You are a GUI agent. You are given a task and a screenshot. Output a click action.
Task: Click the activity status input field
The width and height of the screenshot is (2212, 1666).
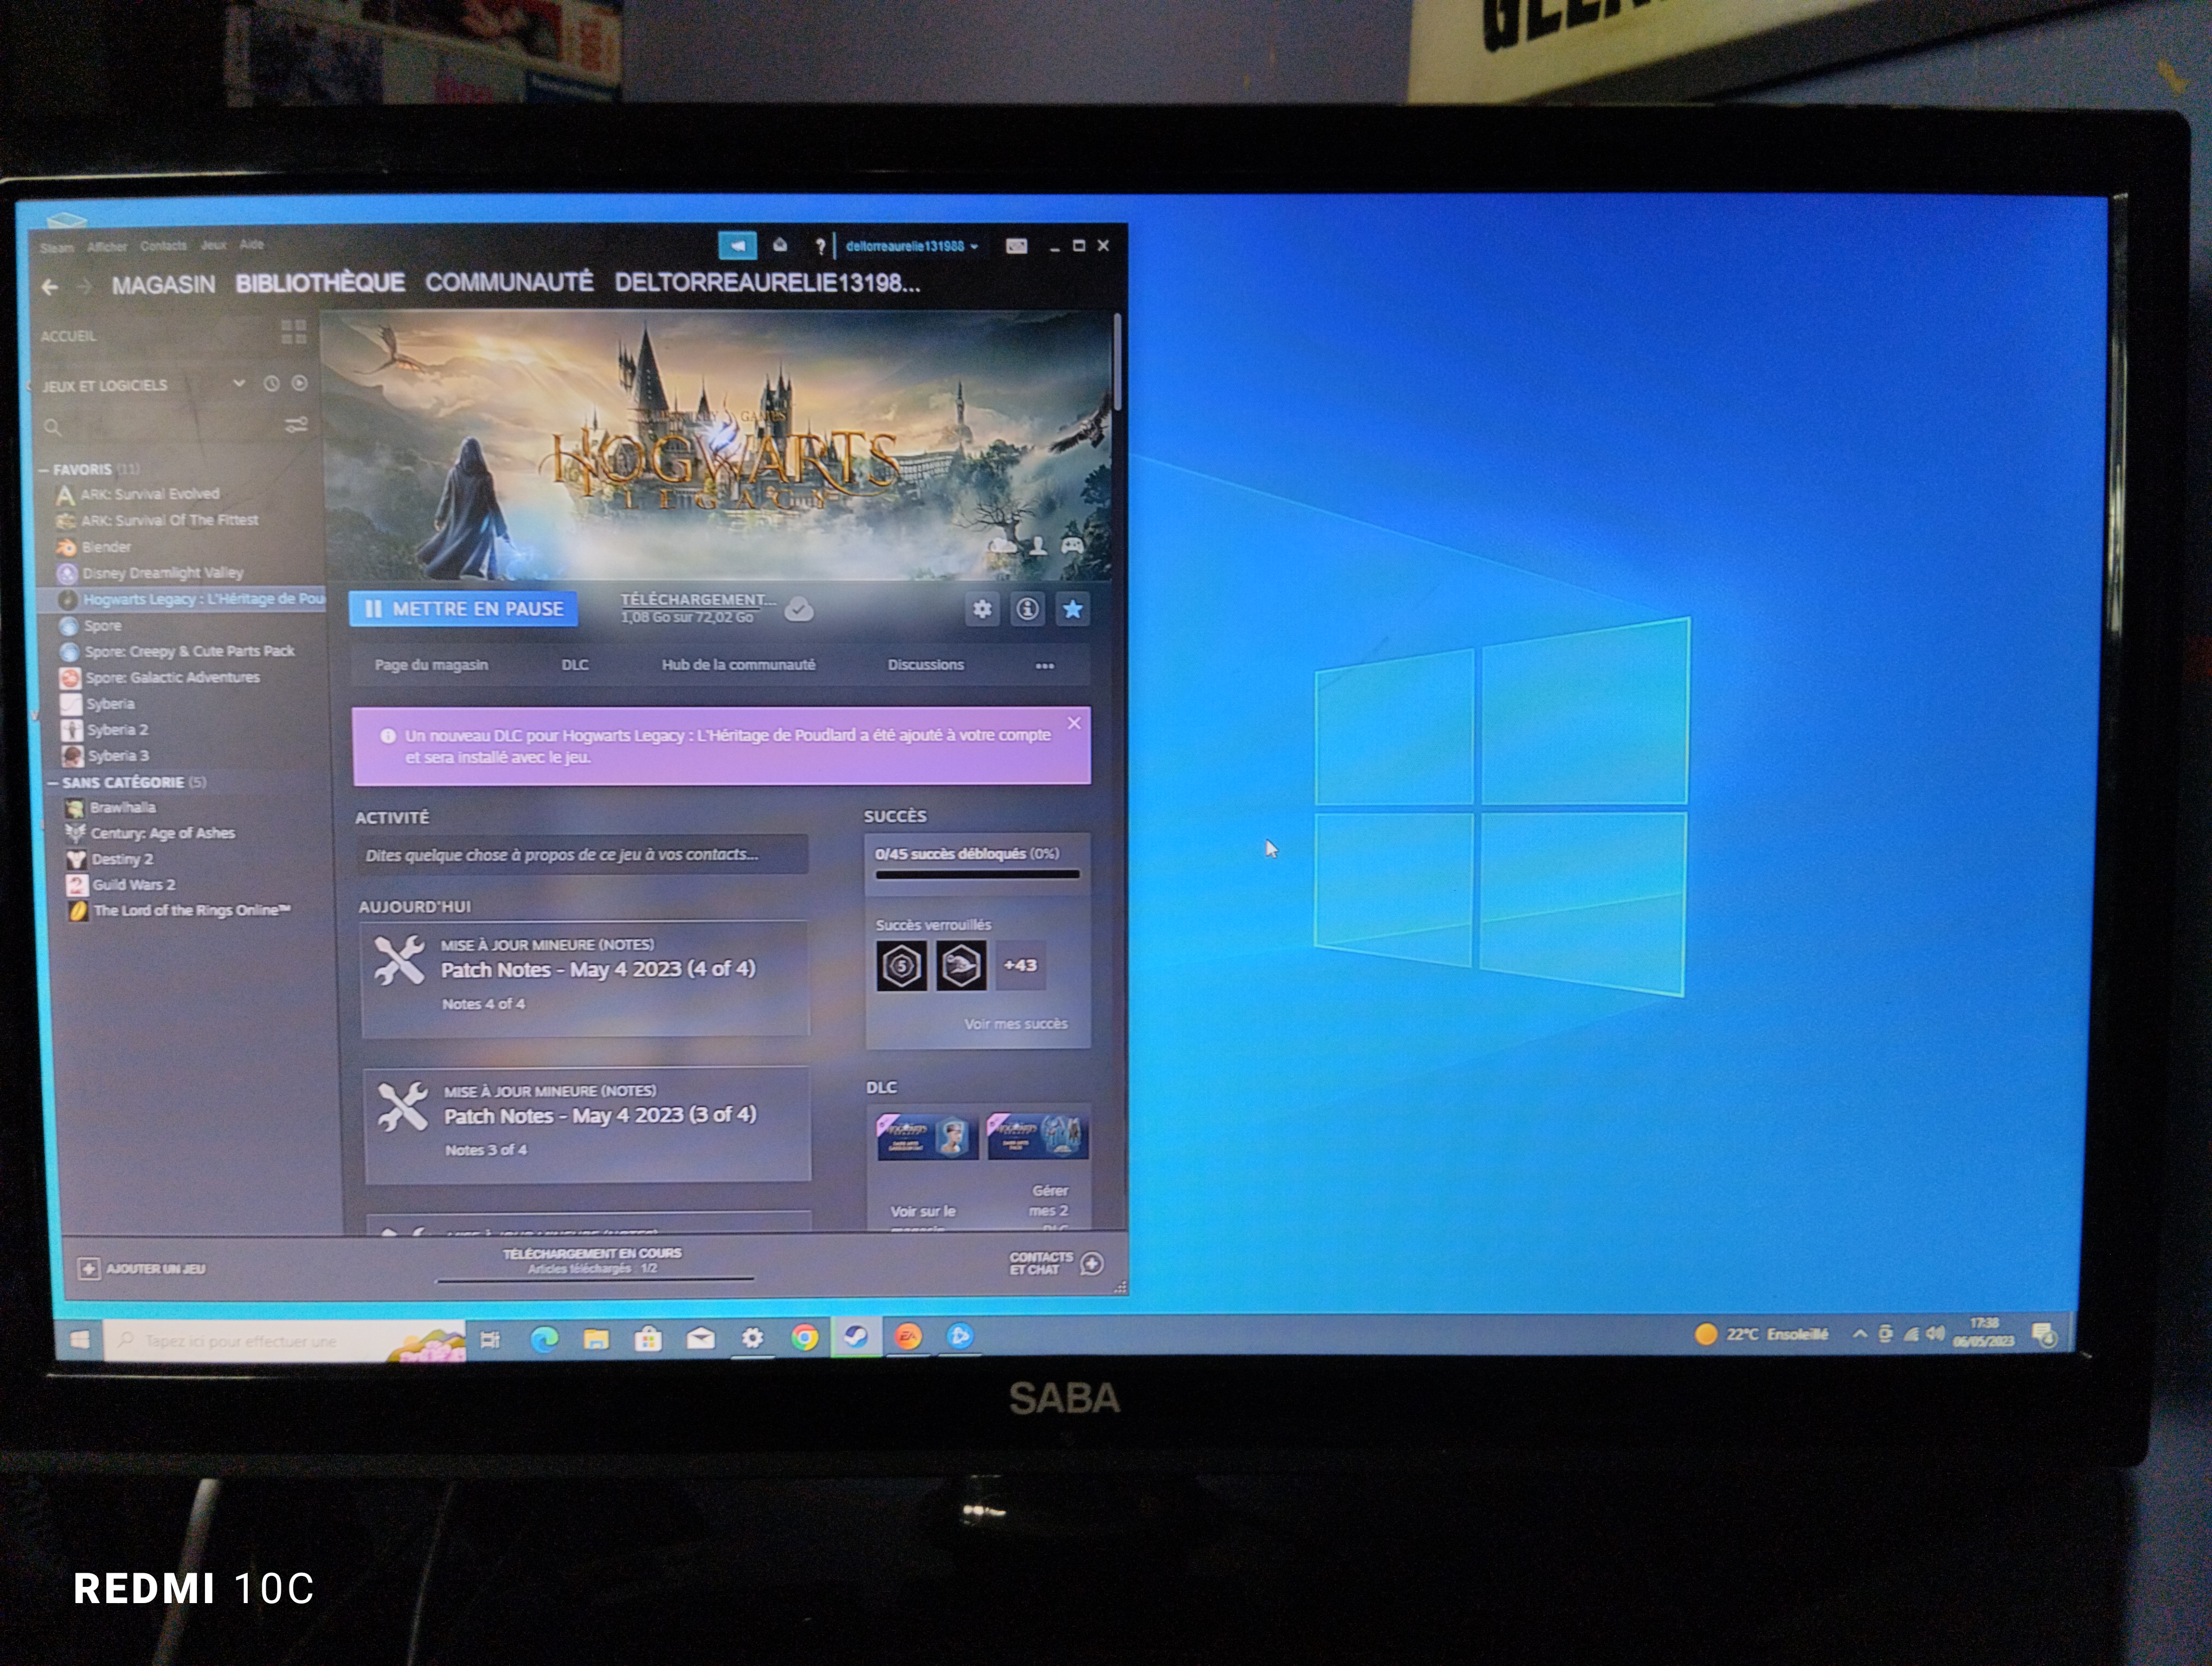pos(582,855)
